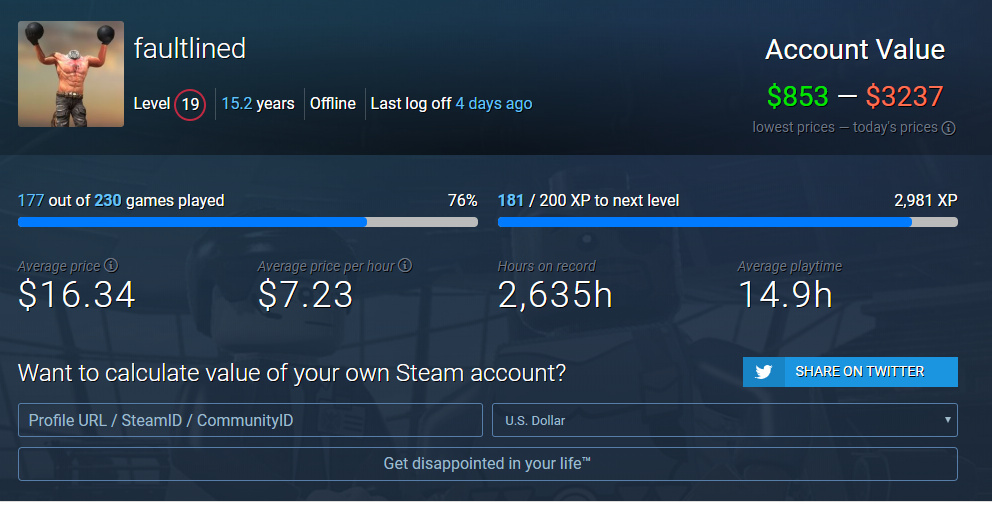Focus the Profile URL / SteamID input field

tap(251, 420)
